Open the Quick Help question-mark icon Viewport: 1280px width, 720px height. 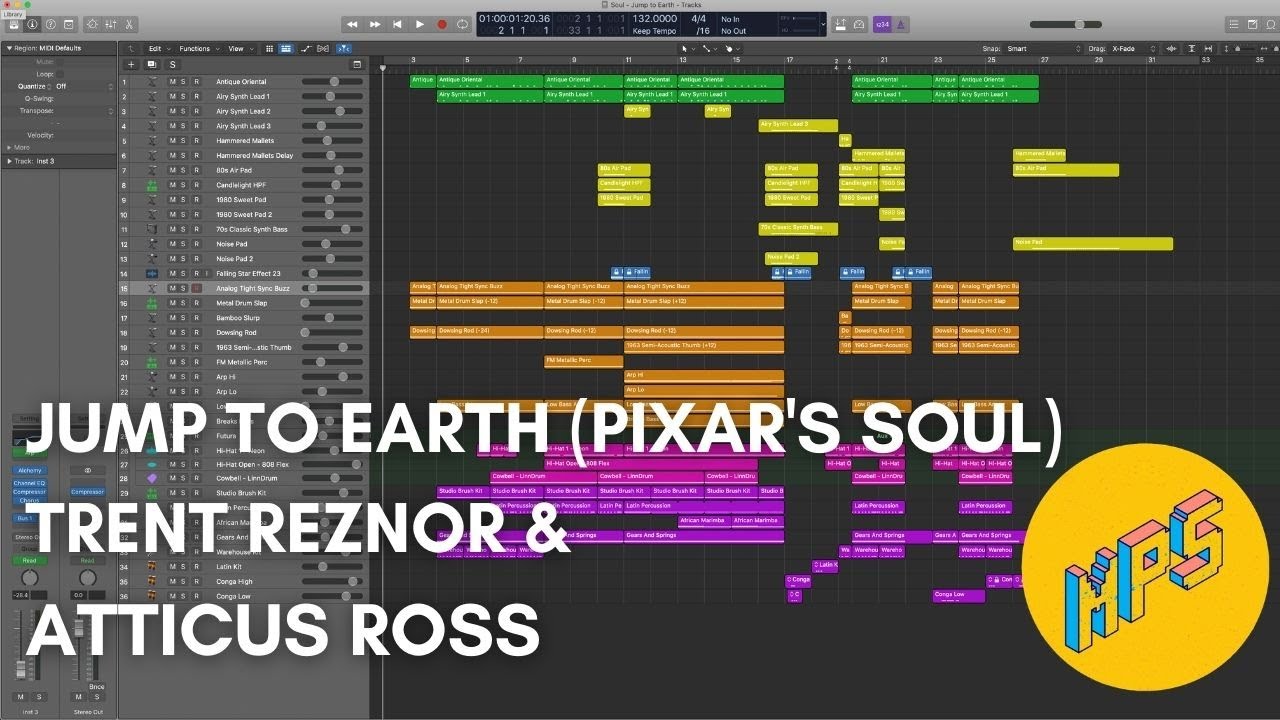pos(51,23)
